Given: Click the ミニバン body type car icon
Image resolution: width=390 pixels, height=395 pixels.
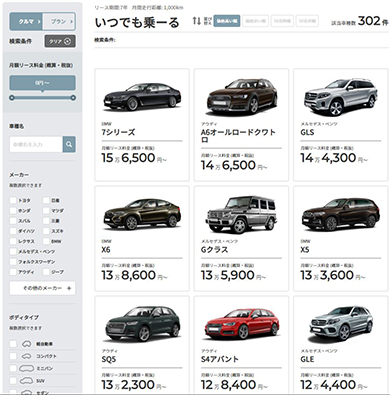Looking at the screenshot, I should [27, 368].
